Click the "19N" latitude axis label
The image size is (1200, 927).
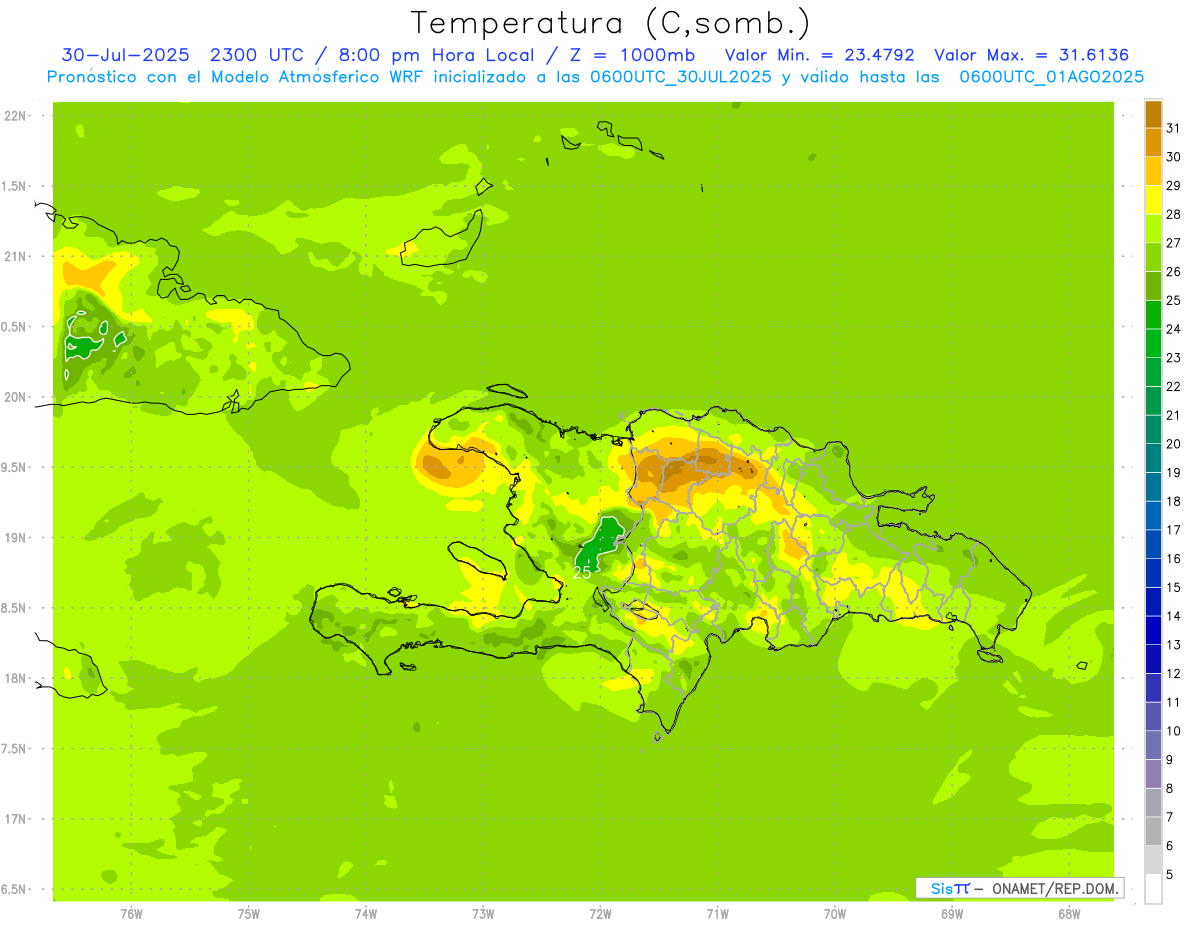click(15, 537)
